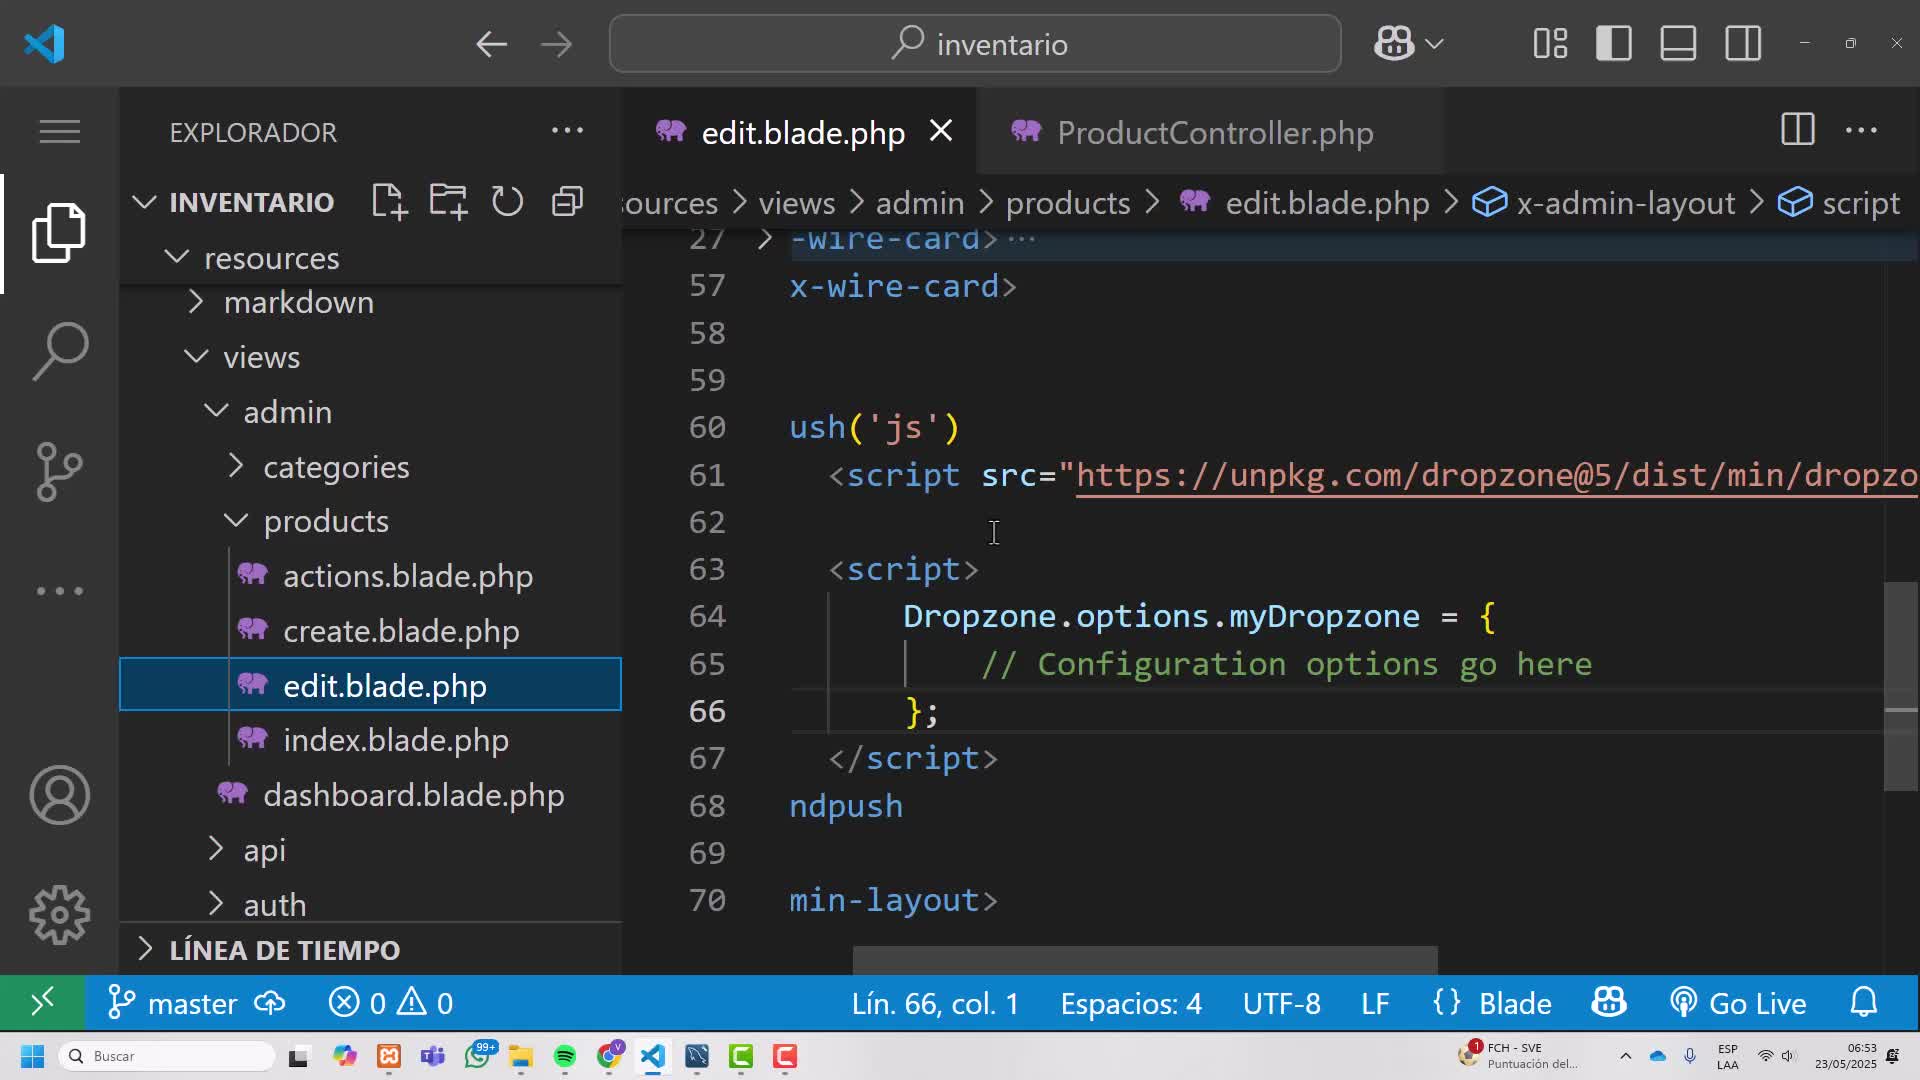Image resolution: width=1920 pixels, height=1080 pixels.
Task: Show additional views ellipsis in activity bar
Action: click(x=59, y=591)
